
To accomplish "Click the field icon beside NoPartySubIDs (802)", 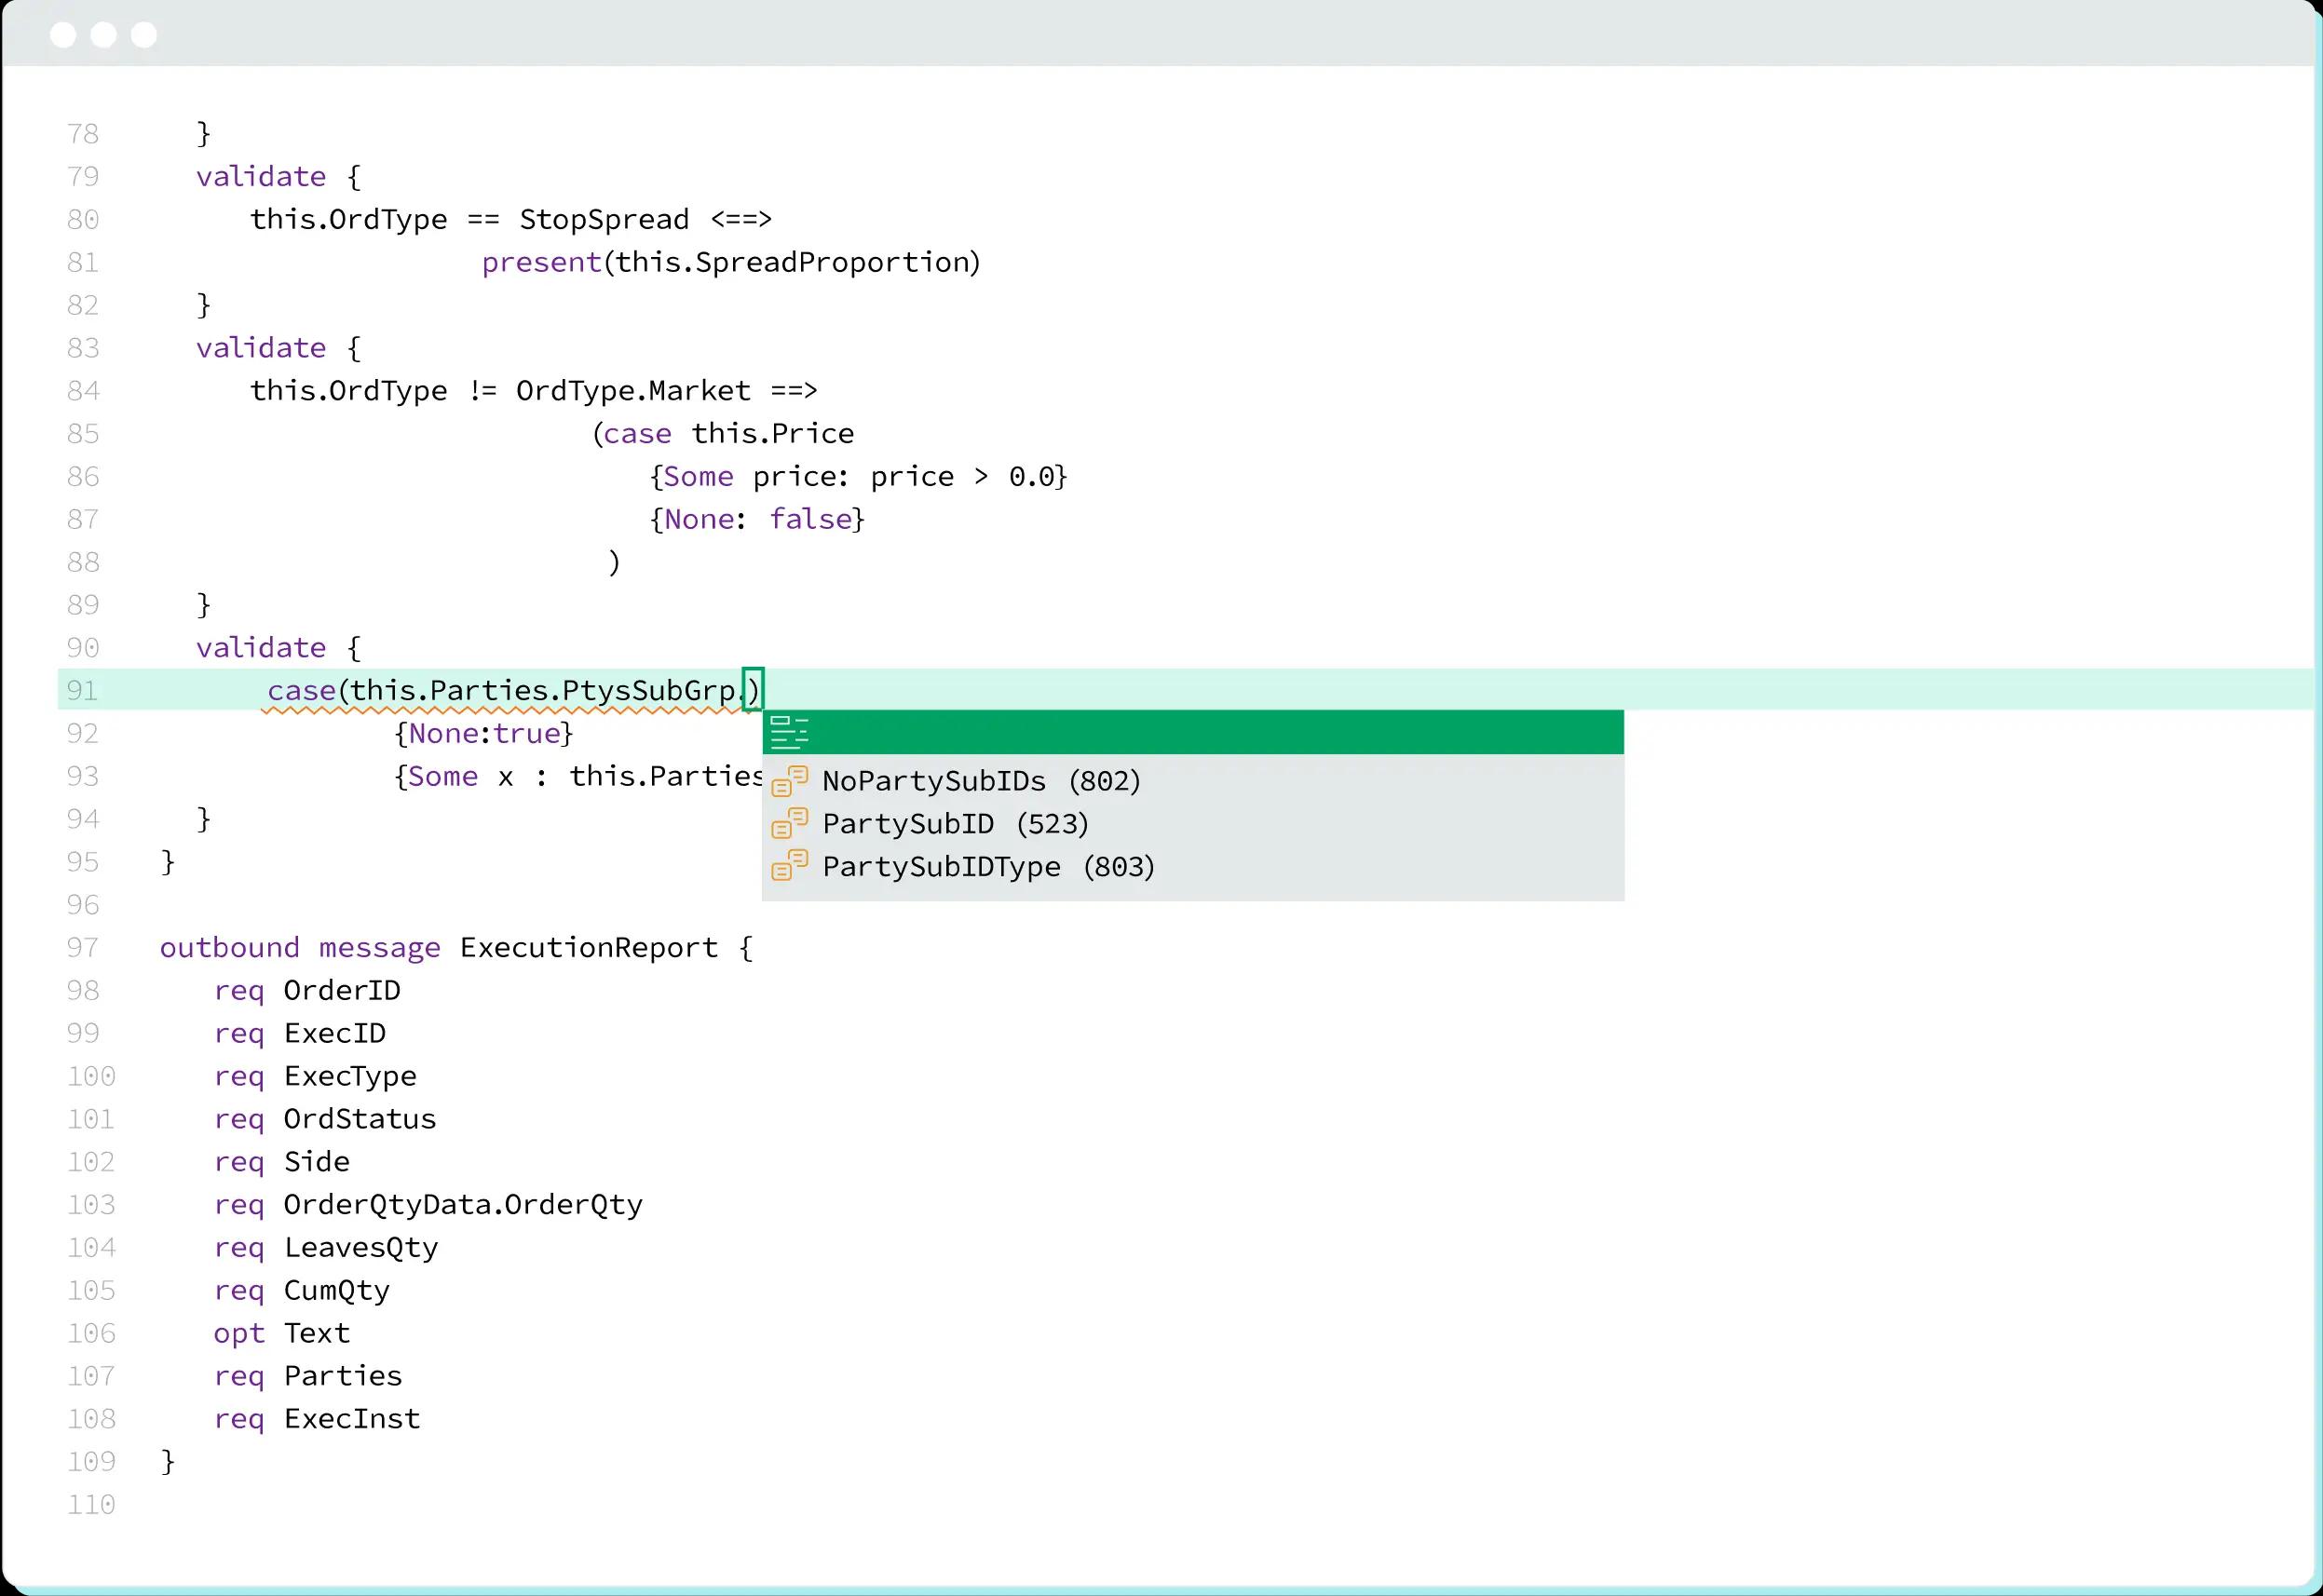I will click(x=790, y=781).
